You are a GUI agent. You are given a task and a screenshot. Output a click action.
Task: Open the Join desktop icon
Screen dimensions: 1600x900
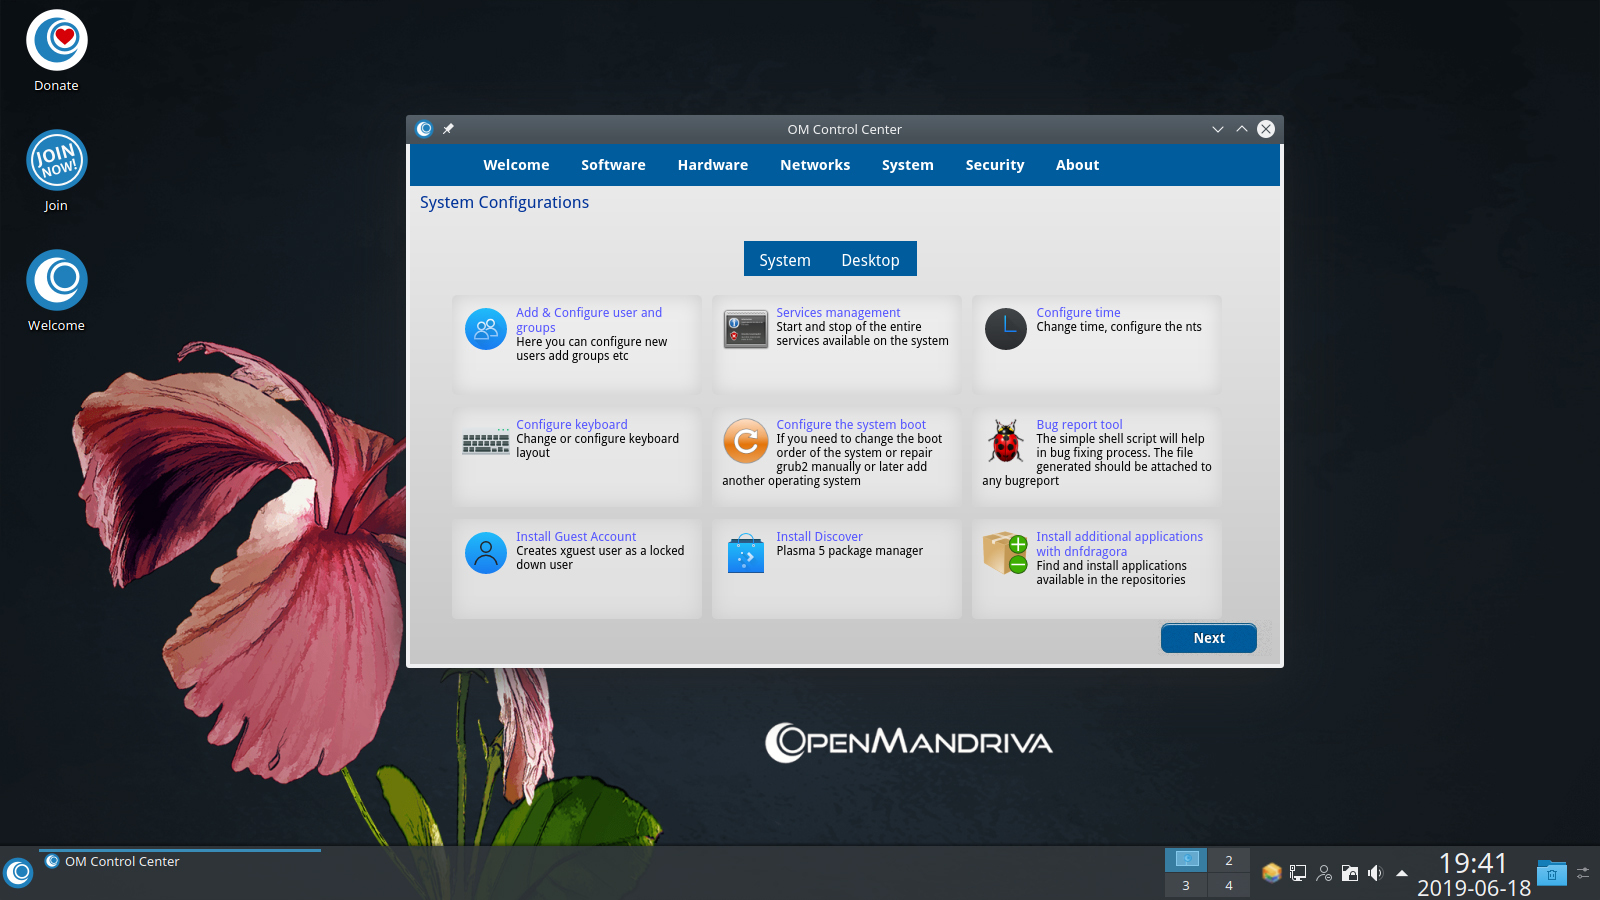56,161
